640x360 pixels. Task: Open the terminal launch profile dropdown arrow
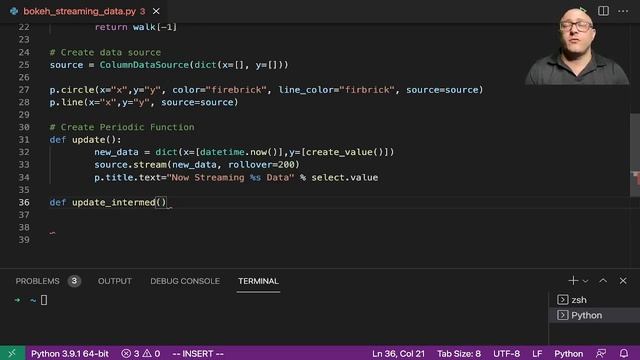(585, 281)
